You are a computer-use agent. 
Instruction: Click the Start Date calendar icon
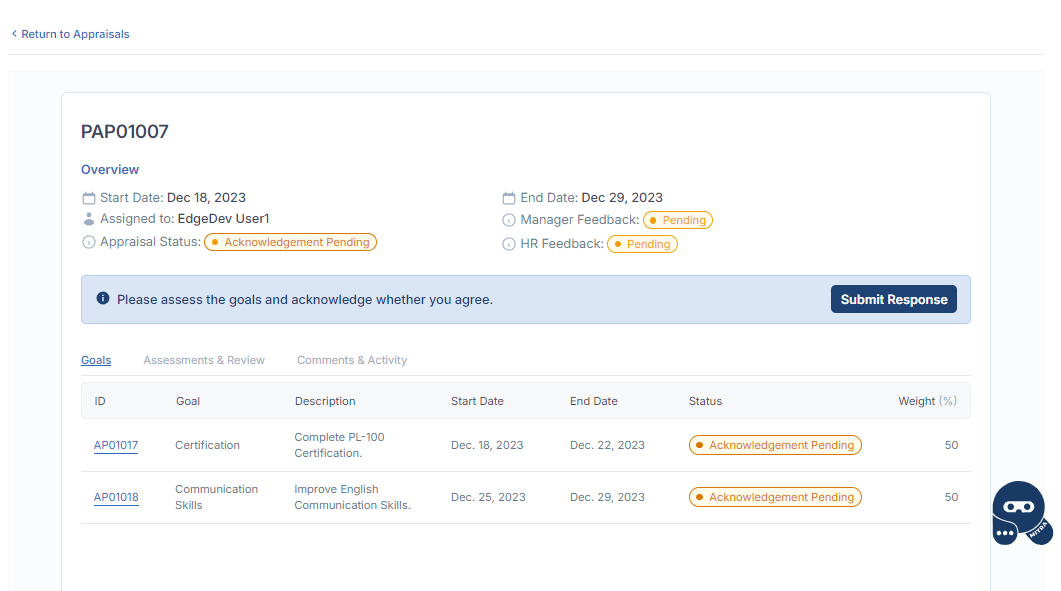(89, 198)
